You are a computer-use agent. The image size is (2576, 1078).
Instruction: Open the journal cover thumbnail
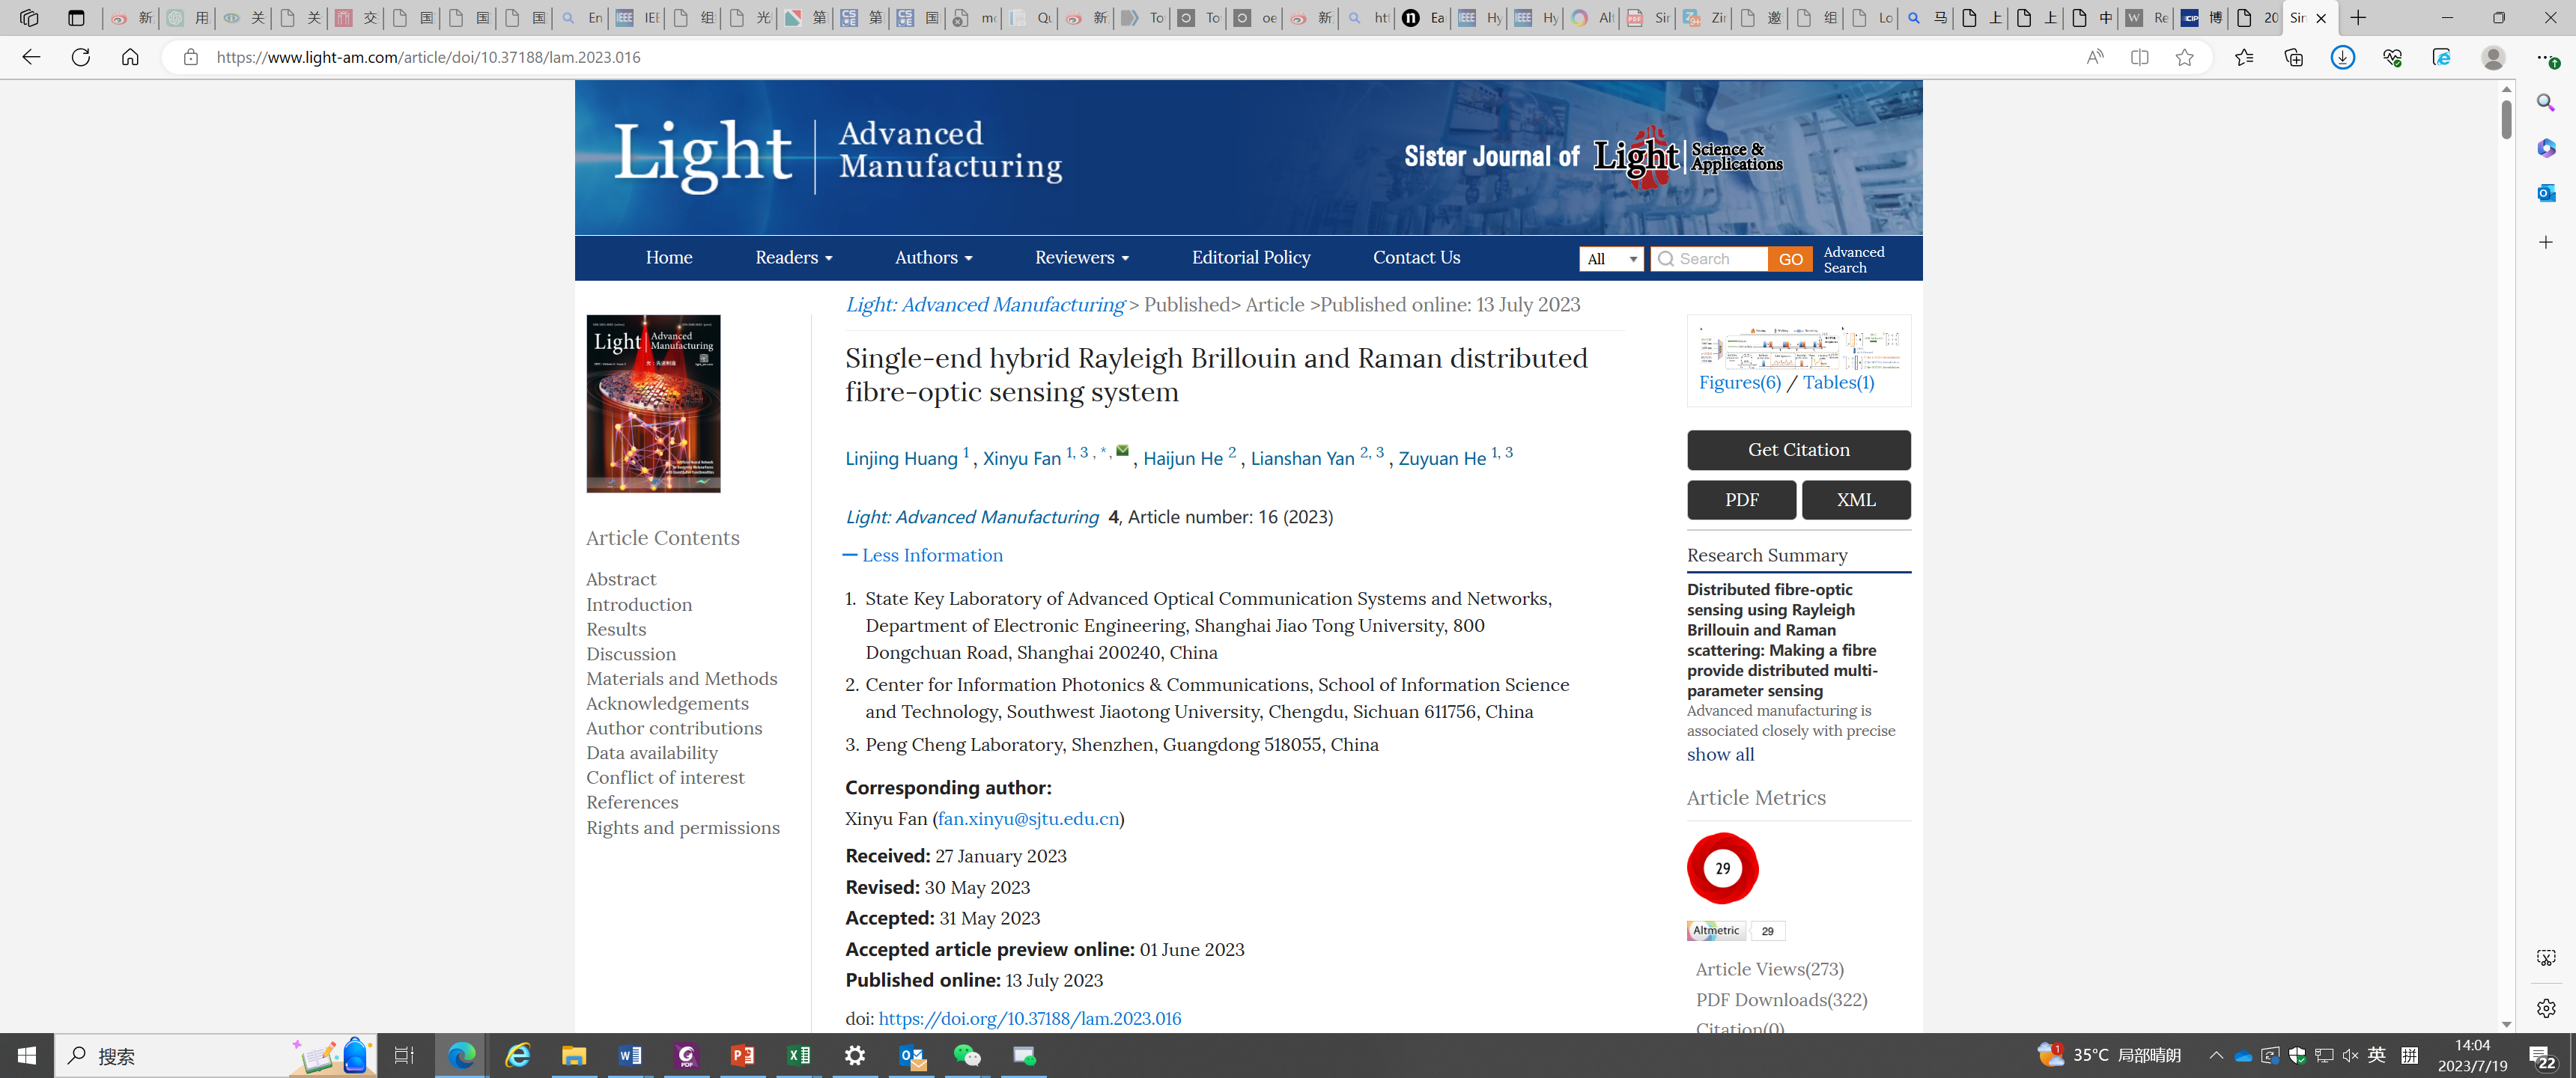(x=653, y=404)
